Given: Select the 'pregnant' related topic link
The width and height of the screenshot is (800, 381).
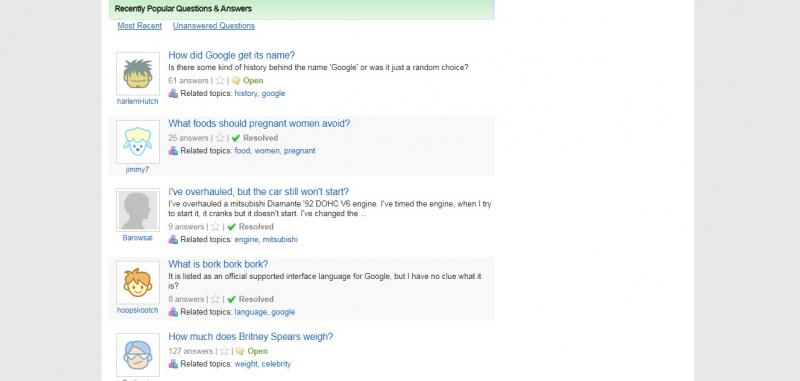Looking at the screenshot, I should [299, 151].
